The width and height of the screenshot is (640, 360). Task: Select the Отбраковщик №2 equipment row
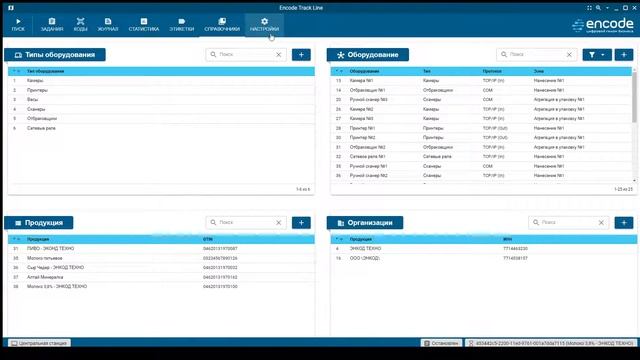click(x=481, y=147)
